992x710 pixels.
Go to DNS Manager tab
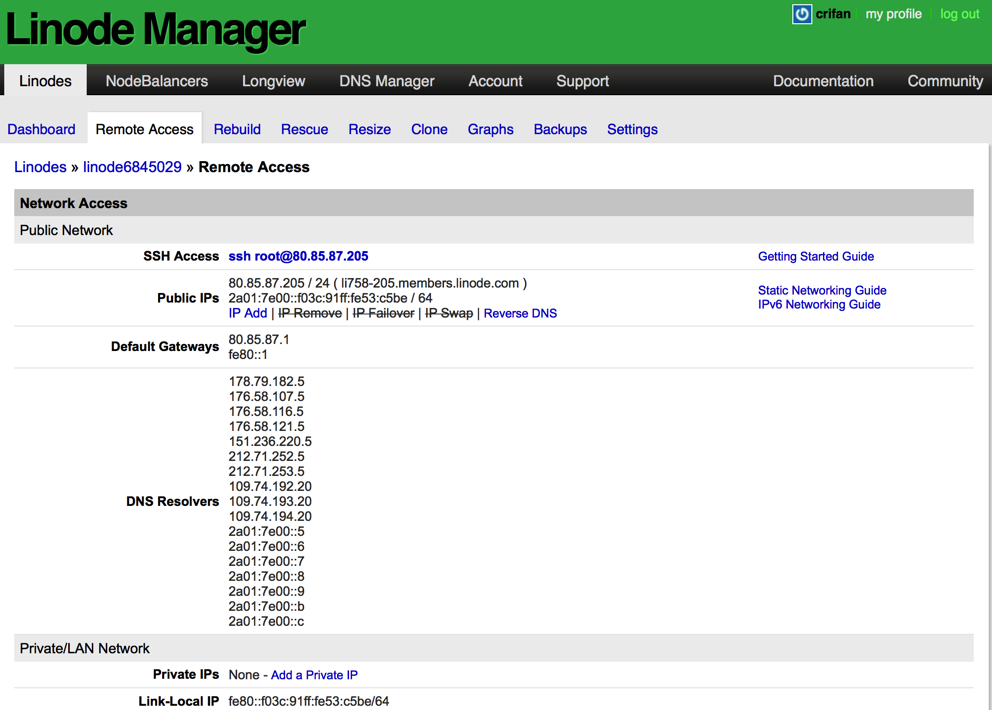[387, 81]
